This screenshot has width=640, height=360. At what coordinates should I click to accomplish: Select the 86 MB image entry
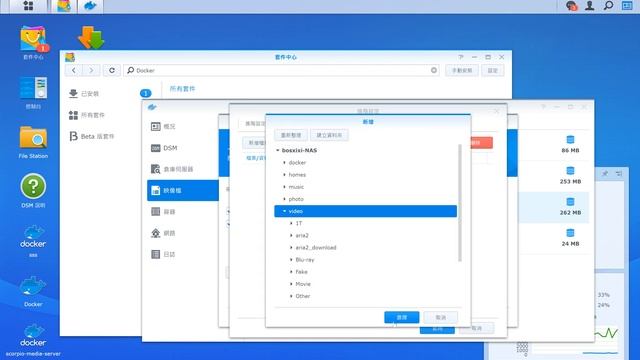pos(570,144)
